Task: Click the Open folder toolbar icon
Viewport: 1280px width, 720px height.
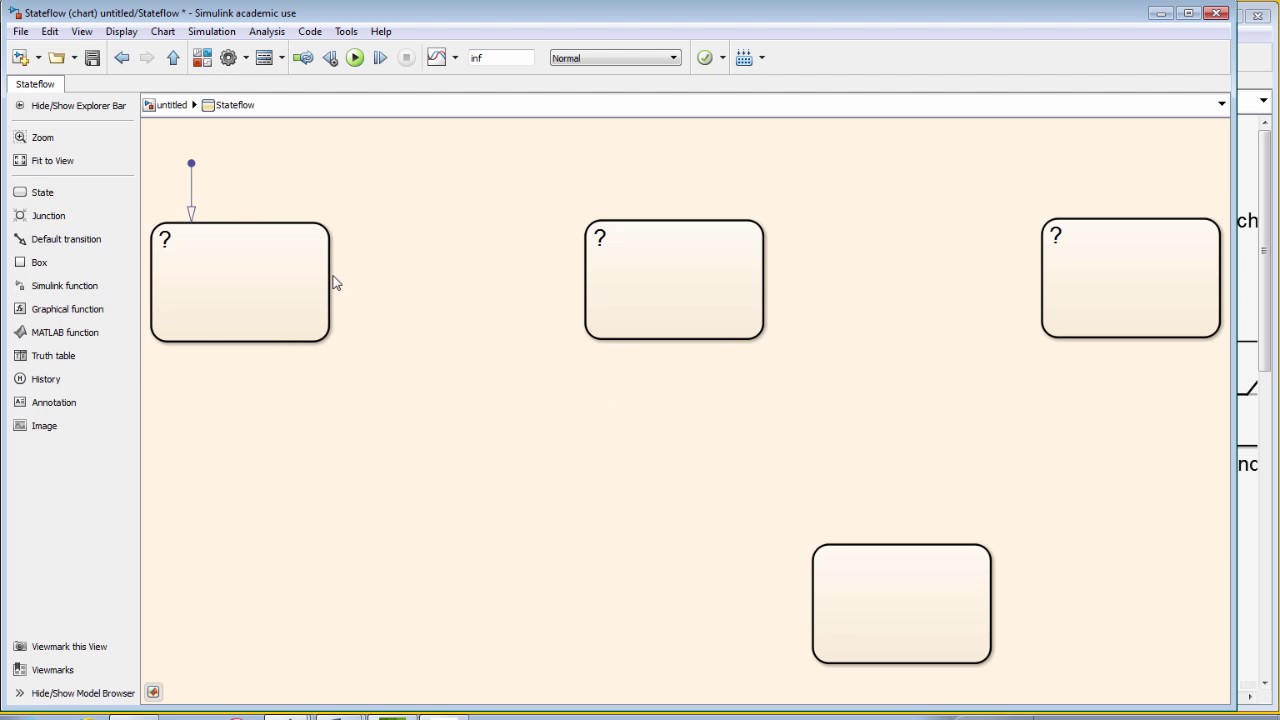Action: tap(56, 58)
